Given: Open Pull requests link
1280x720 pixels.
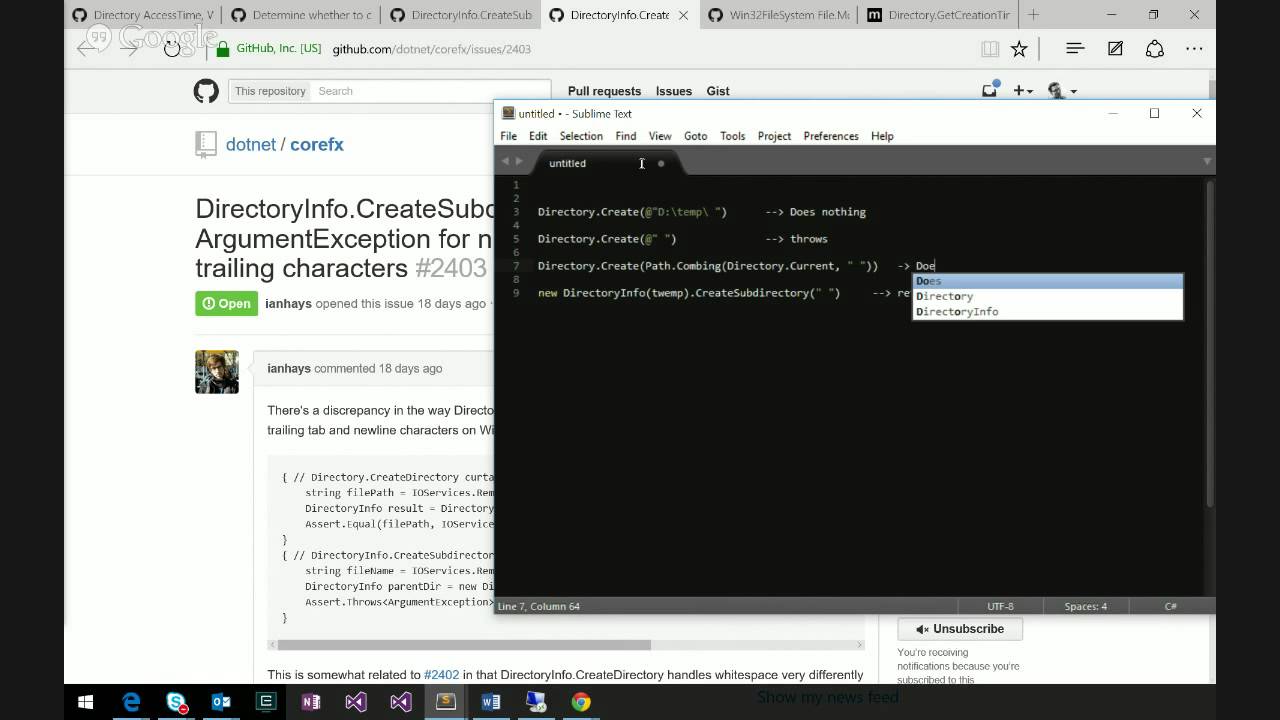Looking at the screenshot, I should [604, 91].
